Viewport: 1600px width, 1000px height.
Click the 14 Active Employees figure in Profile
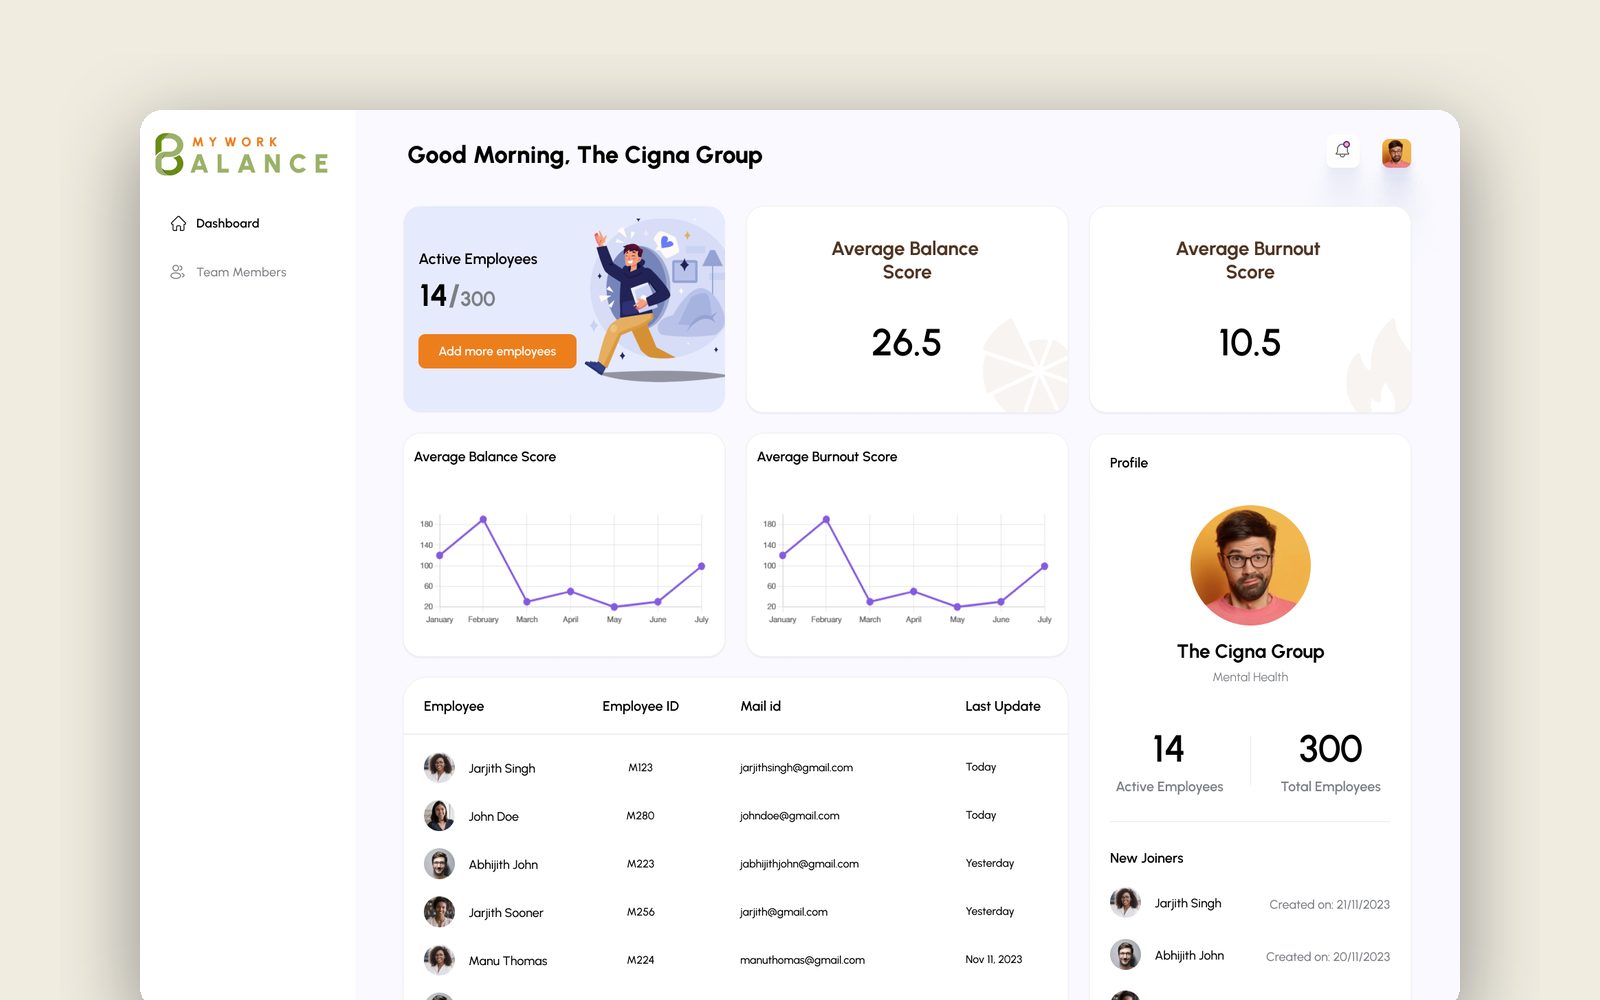(1168, 748)
